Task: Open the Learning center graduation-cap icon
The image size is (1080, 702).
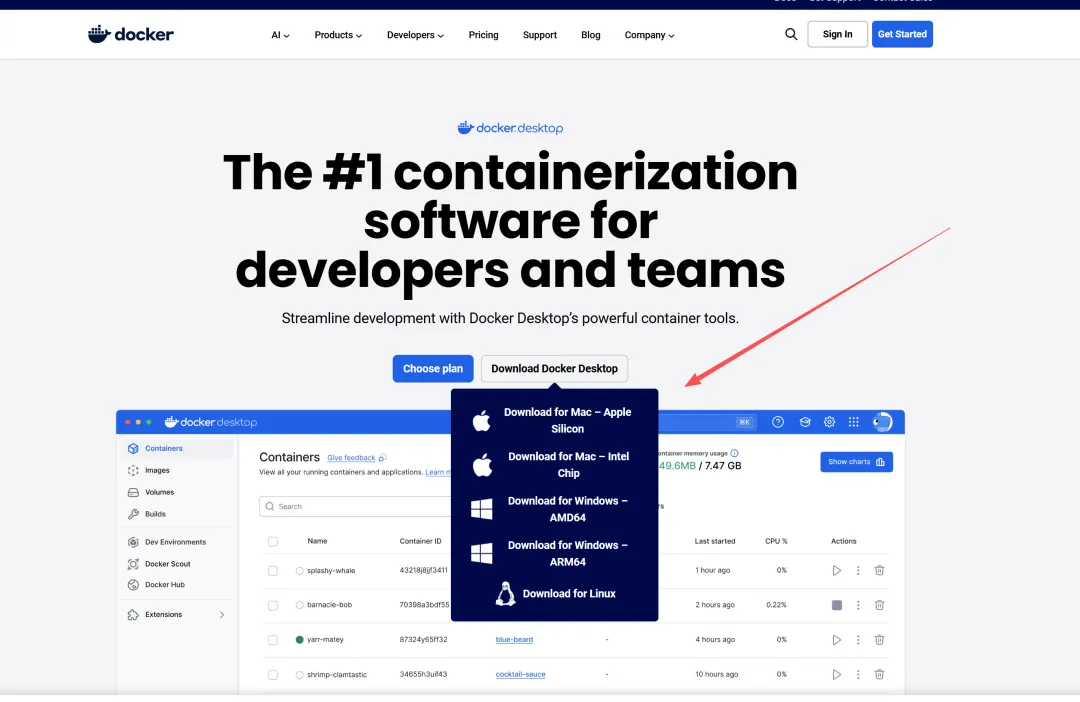Action: tap(804, 422)
